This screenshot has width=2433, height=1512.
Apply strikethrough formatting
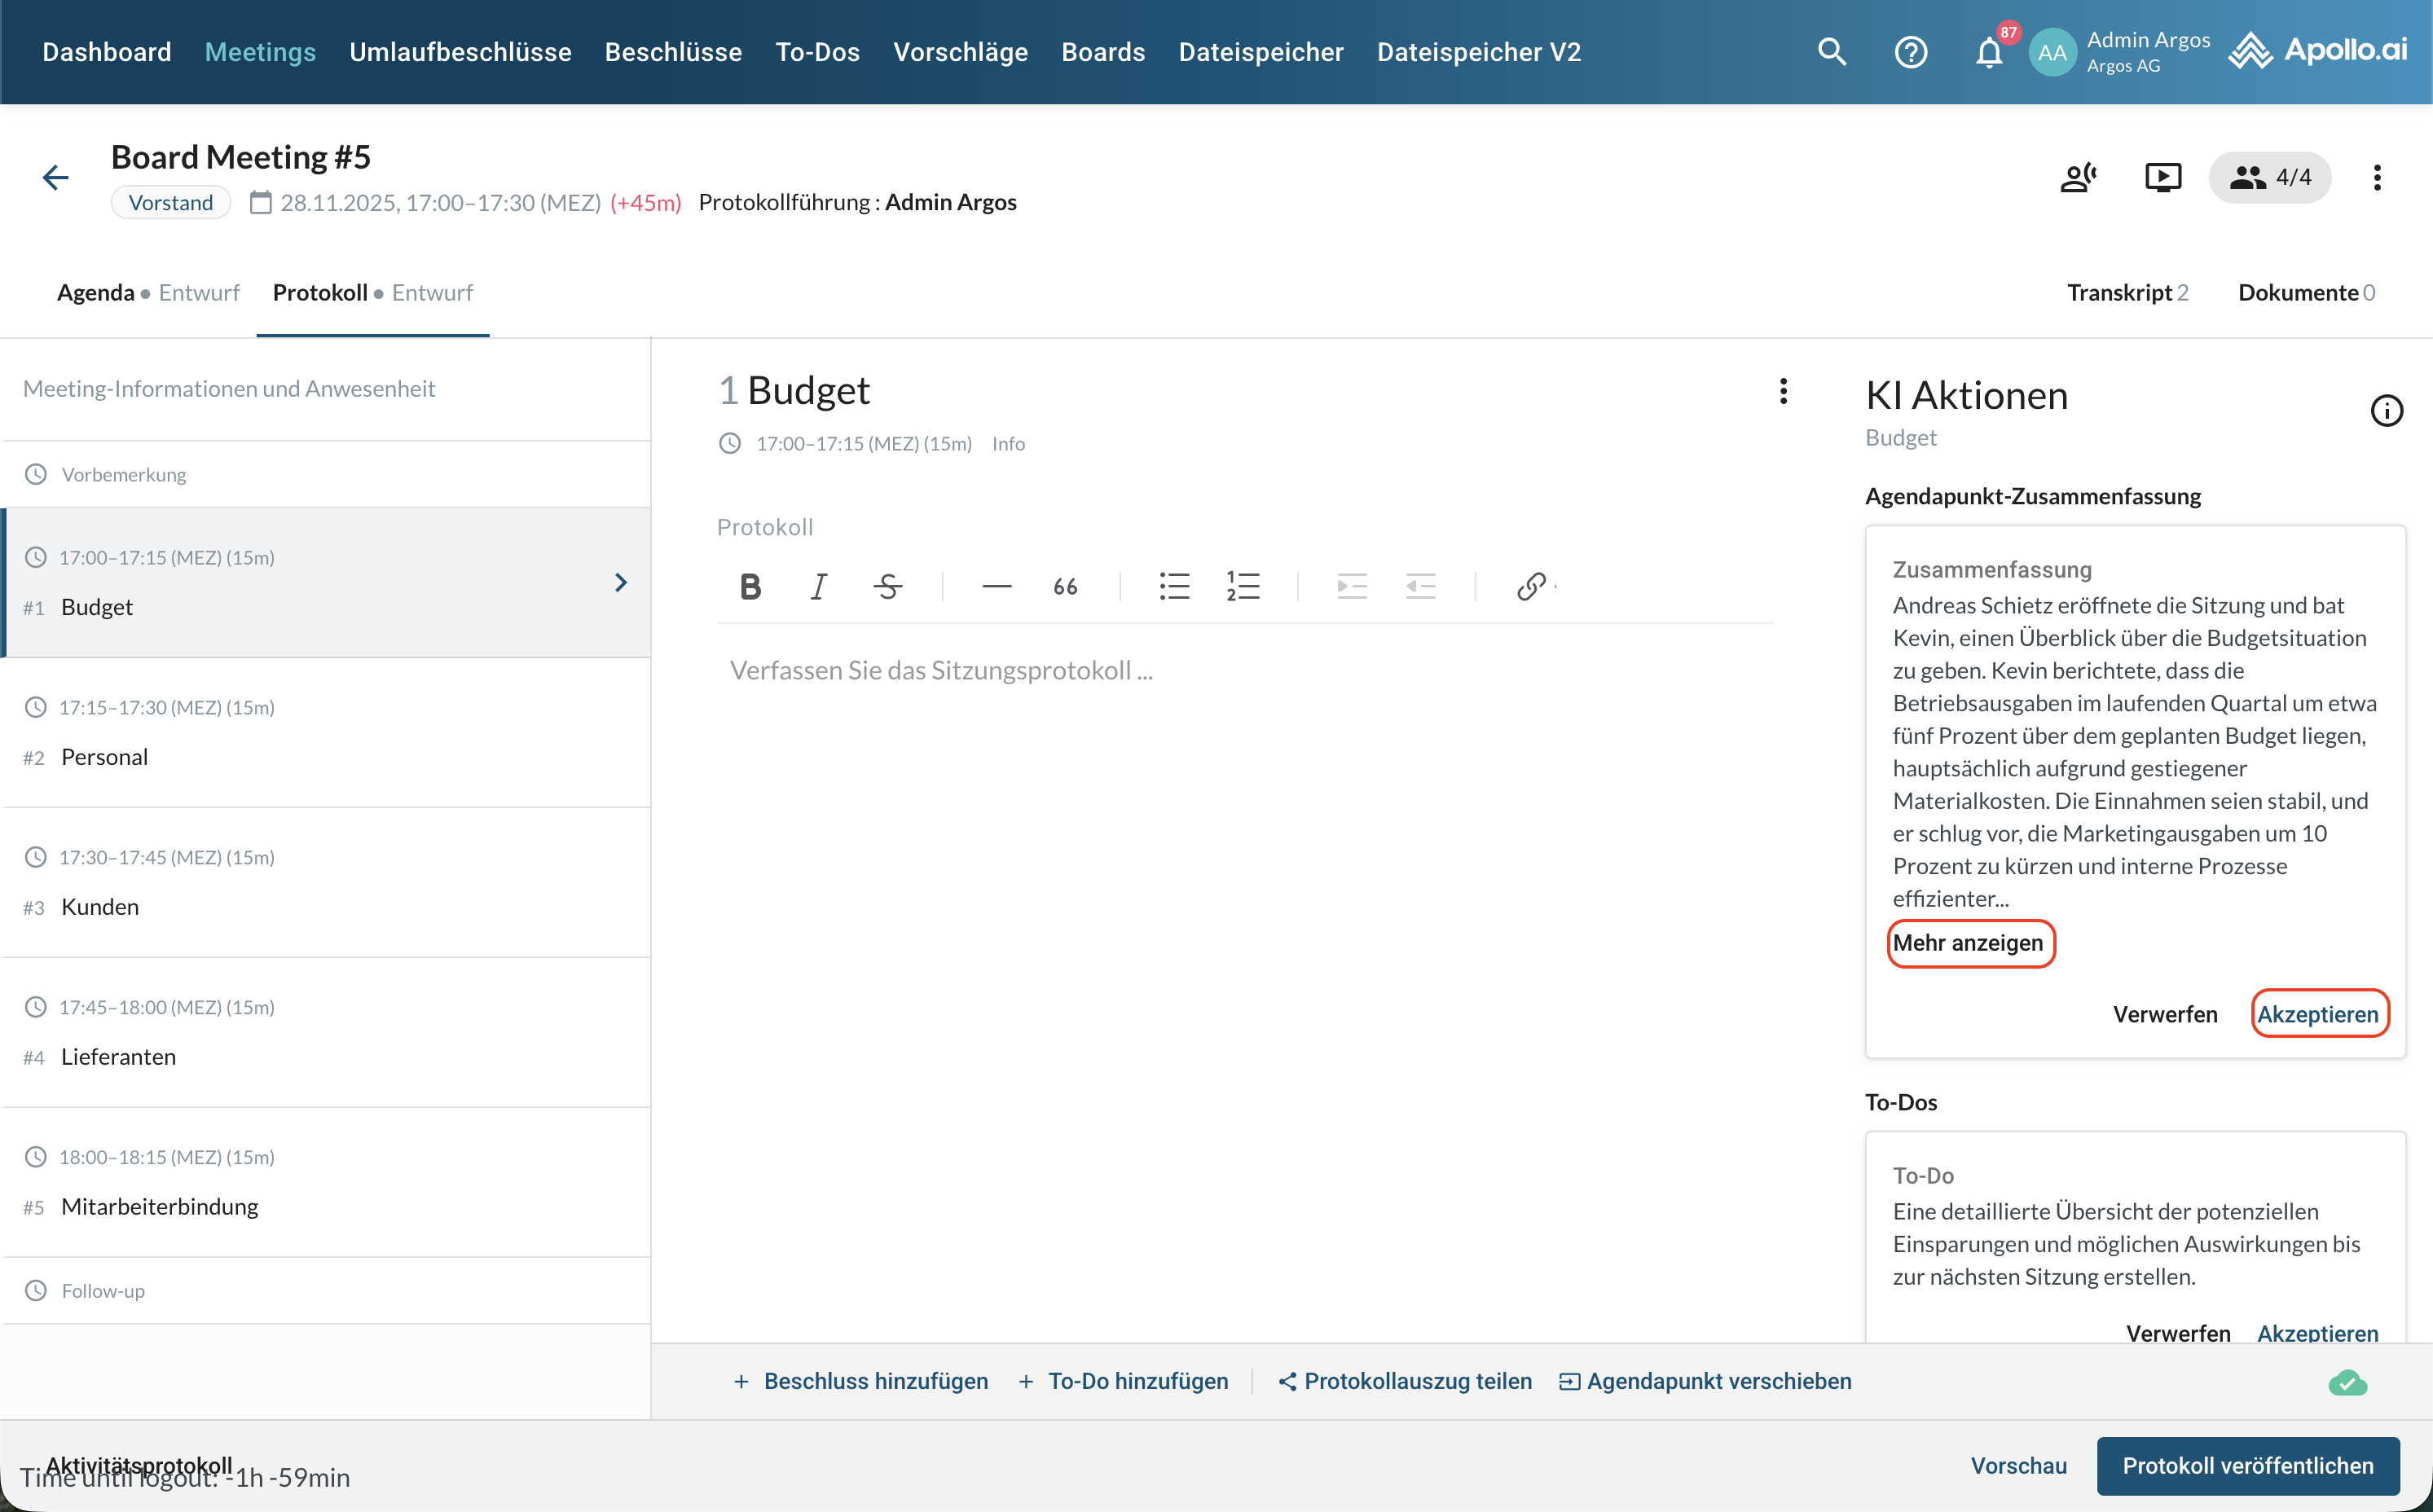pyautogui.click(x=887, y=586)
